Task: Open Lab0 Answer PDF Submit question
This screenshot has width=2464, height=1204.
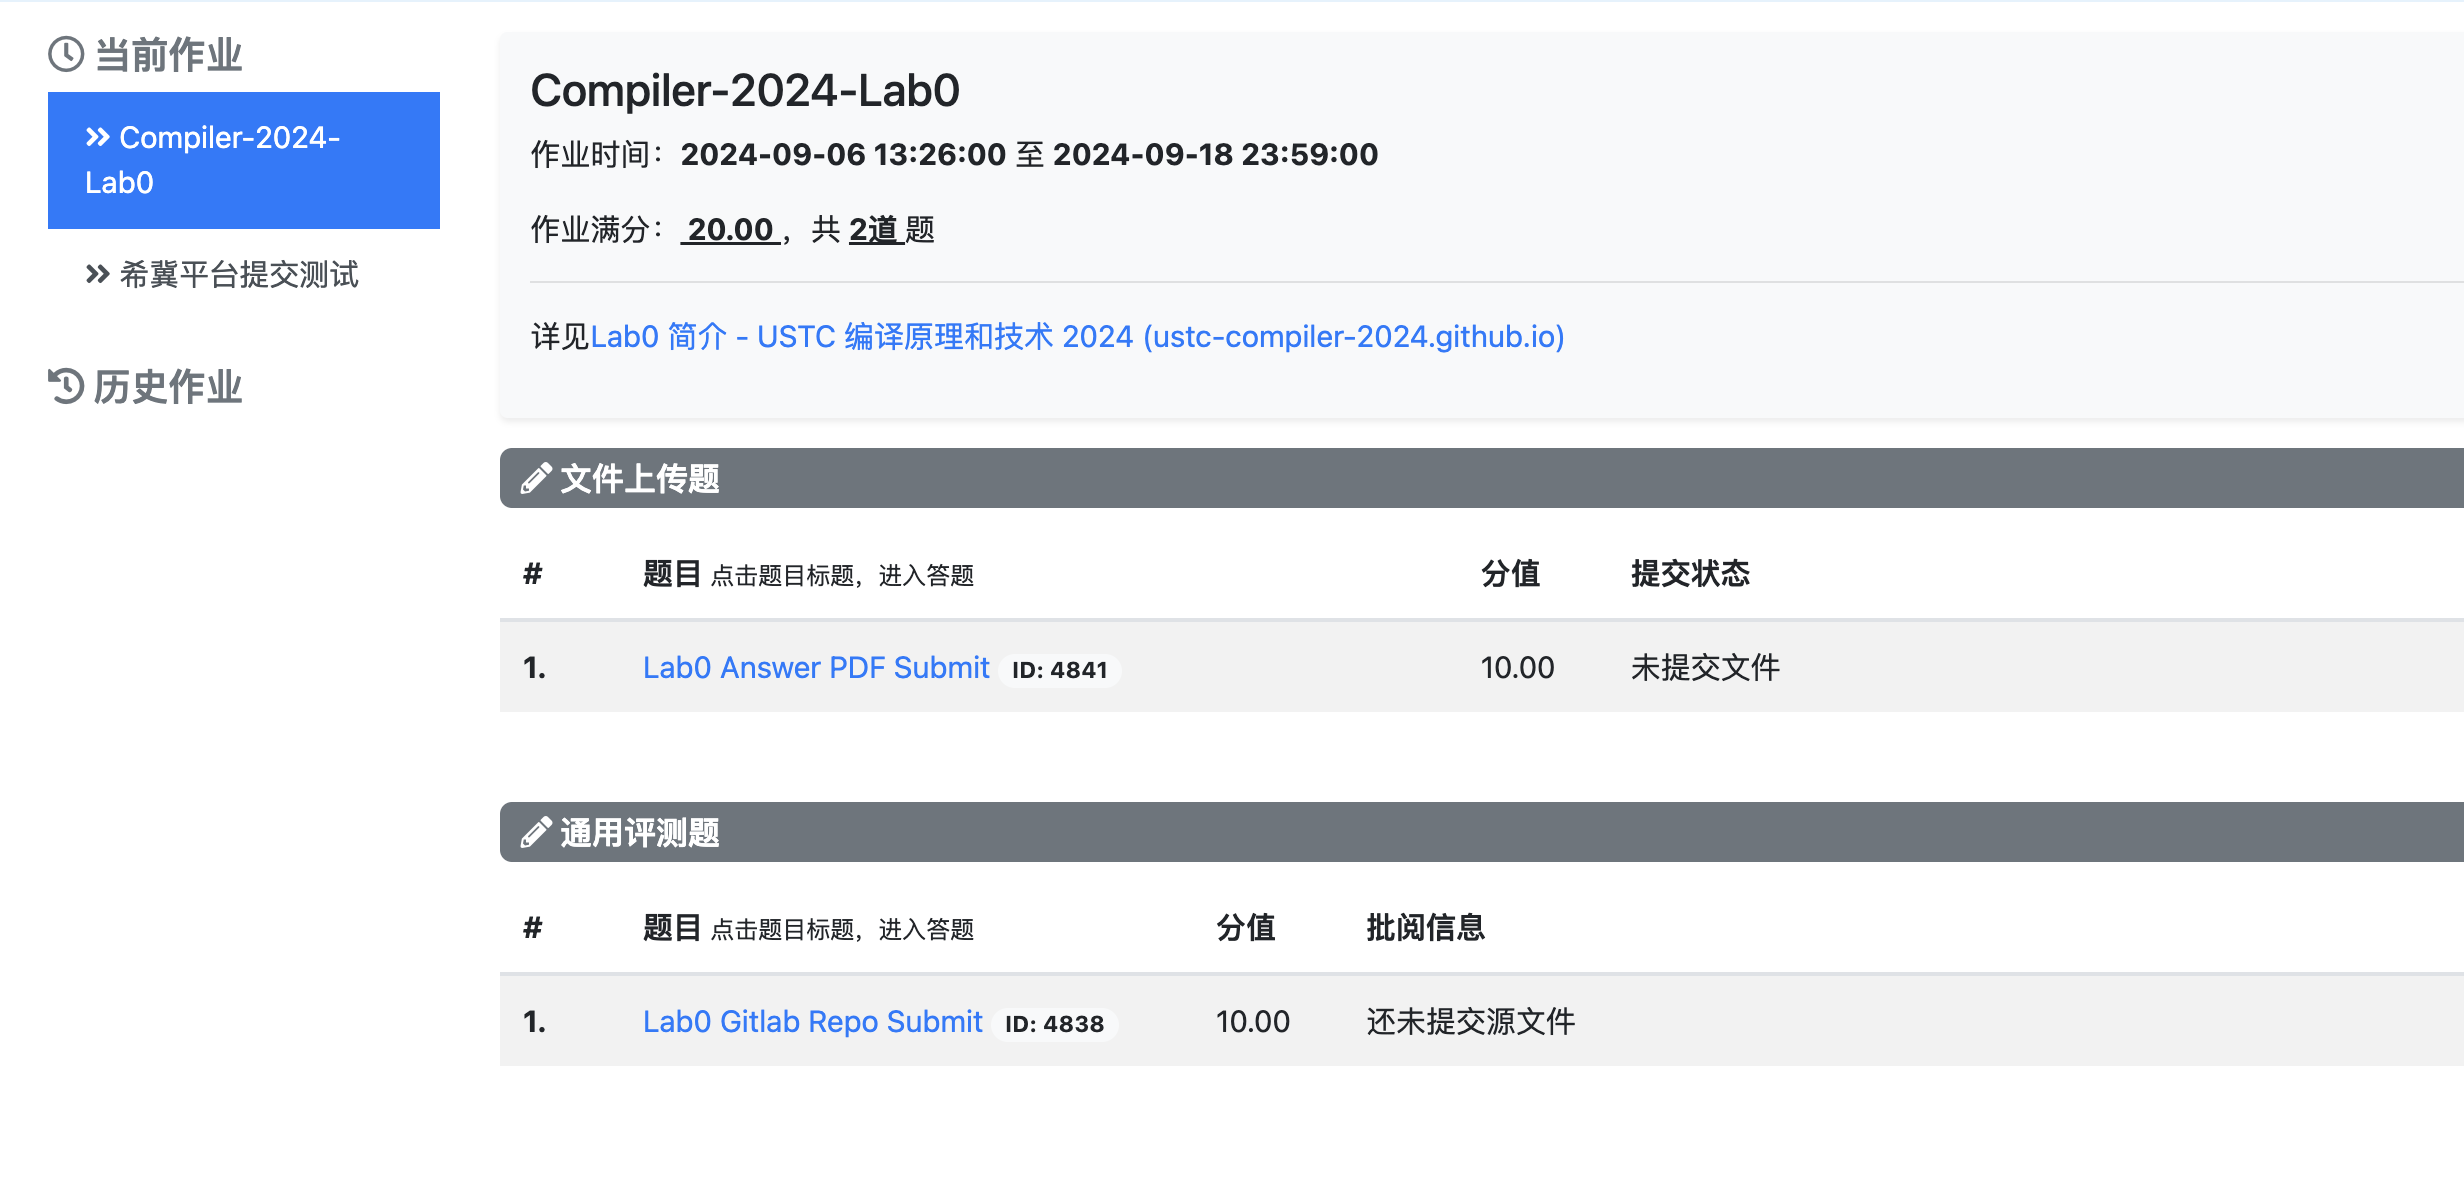Action: [x=816, y=668]
